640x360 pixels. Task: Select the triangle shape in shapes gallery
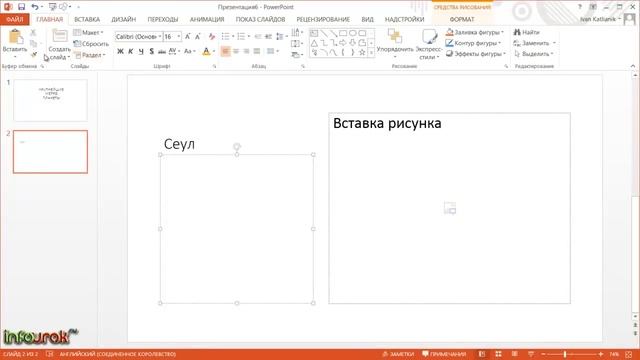pos(314,43)
